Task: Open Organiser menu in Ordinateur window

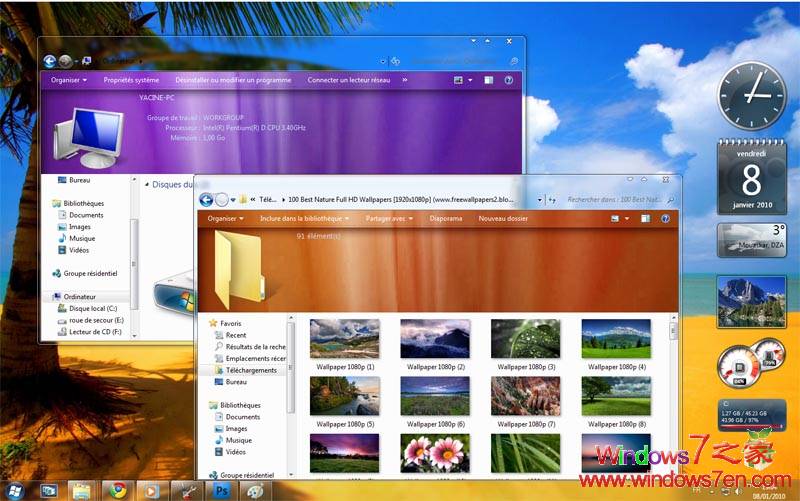Action: [x=68, y=80]
